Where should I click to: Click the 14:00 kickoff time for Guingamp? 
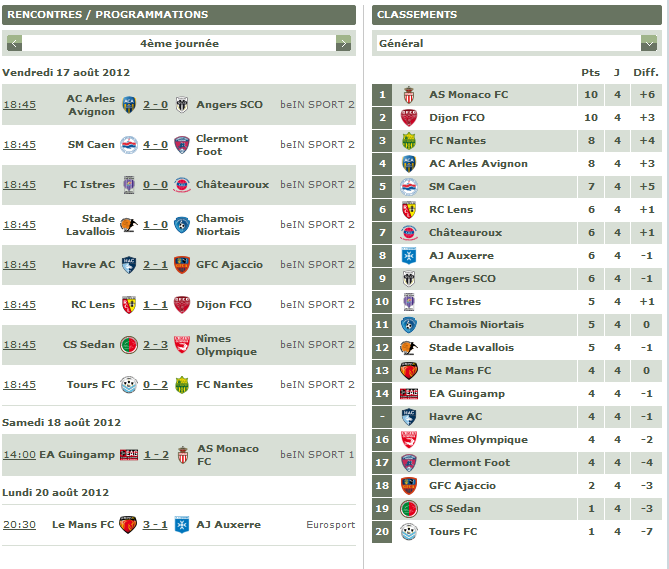(x=20, y=455)
